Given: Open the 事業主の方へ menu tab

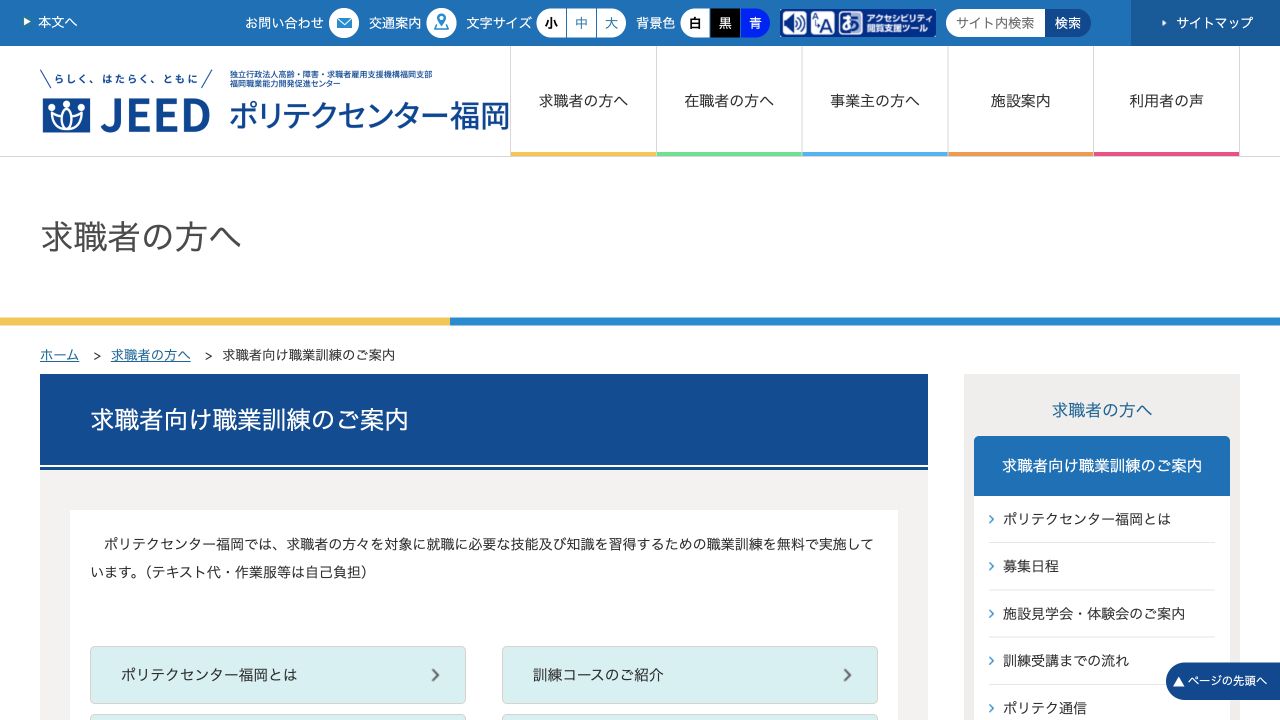Looking at the screenshot, I should tap(875, 101).
